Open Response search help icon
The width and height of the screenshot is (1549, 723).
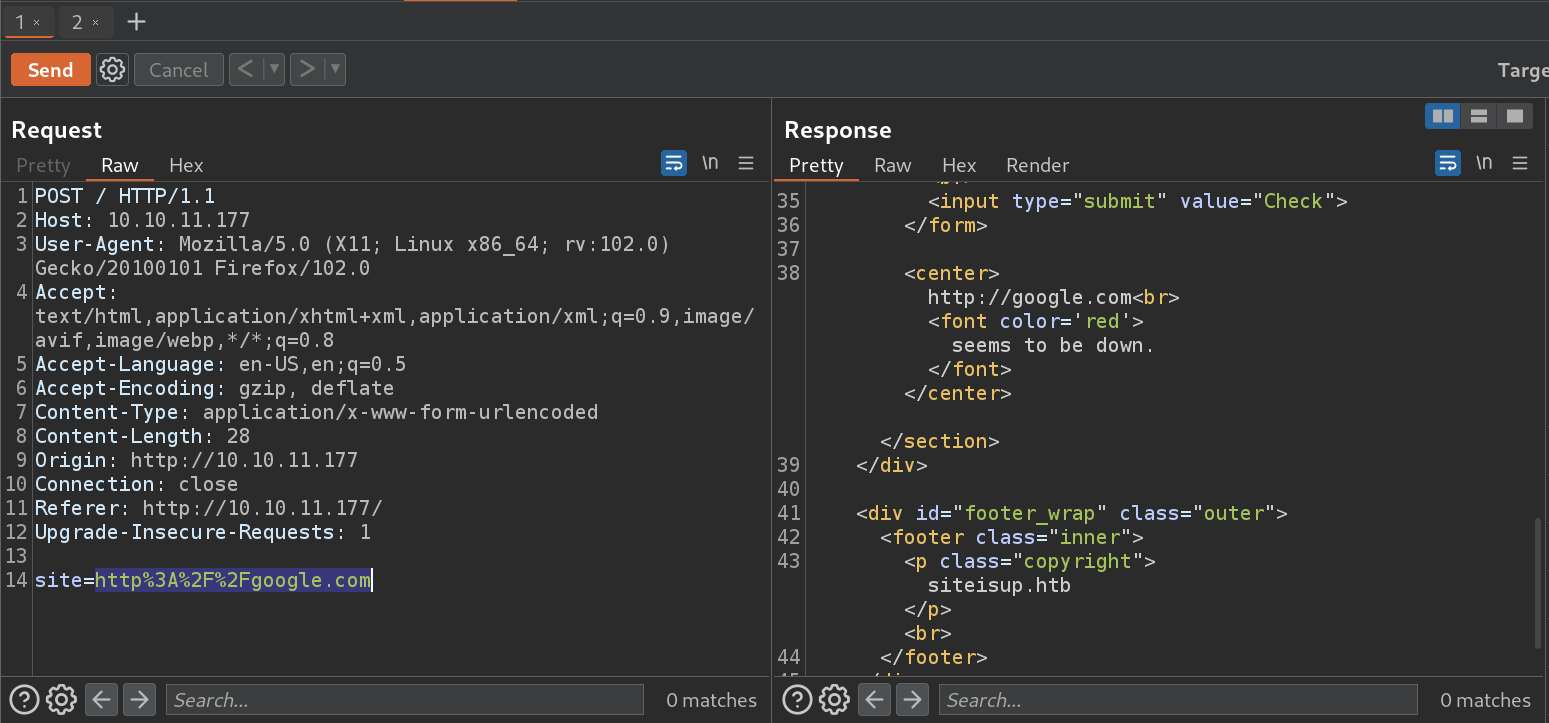(x=798, y=699)
